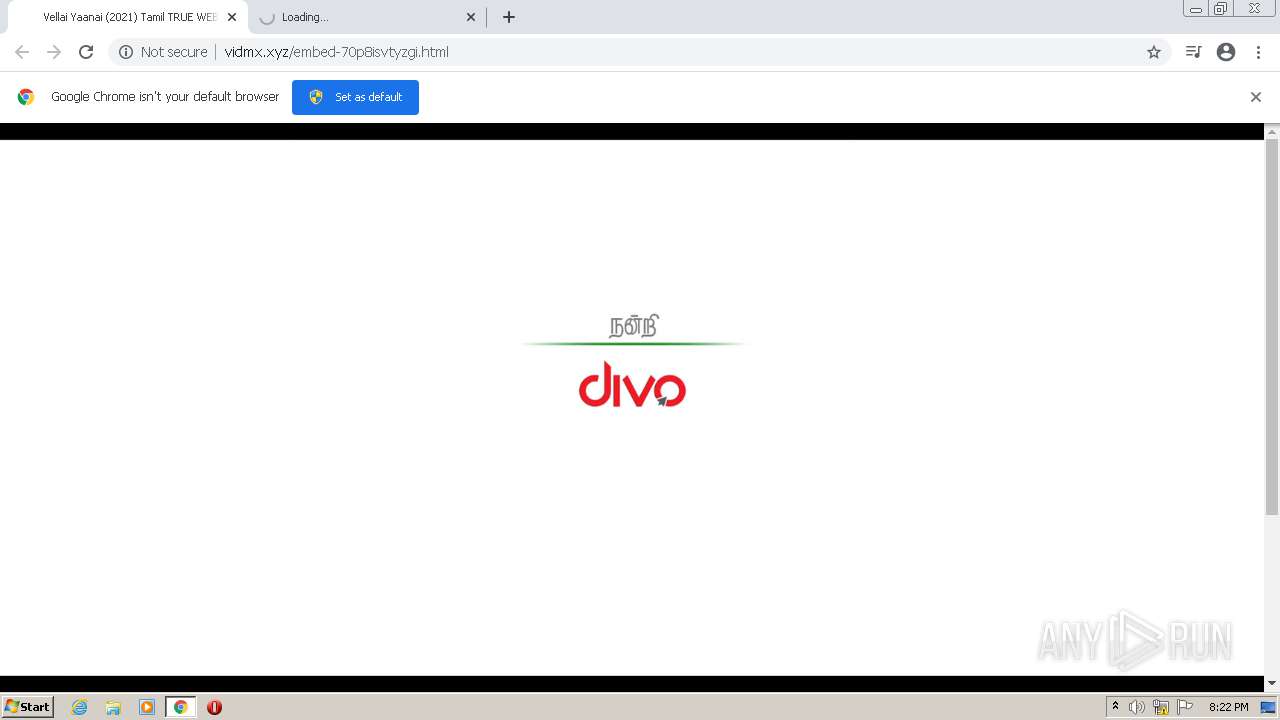The width and height of the screenshot is (1280, 720).
Task: View Not secure site information
Action: click(x=163, y=52)
